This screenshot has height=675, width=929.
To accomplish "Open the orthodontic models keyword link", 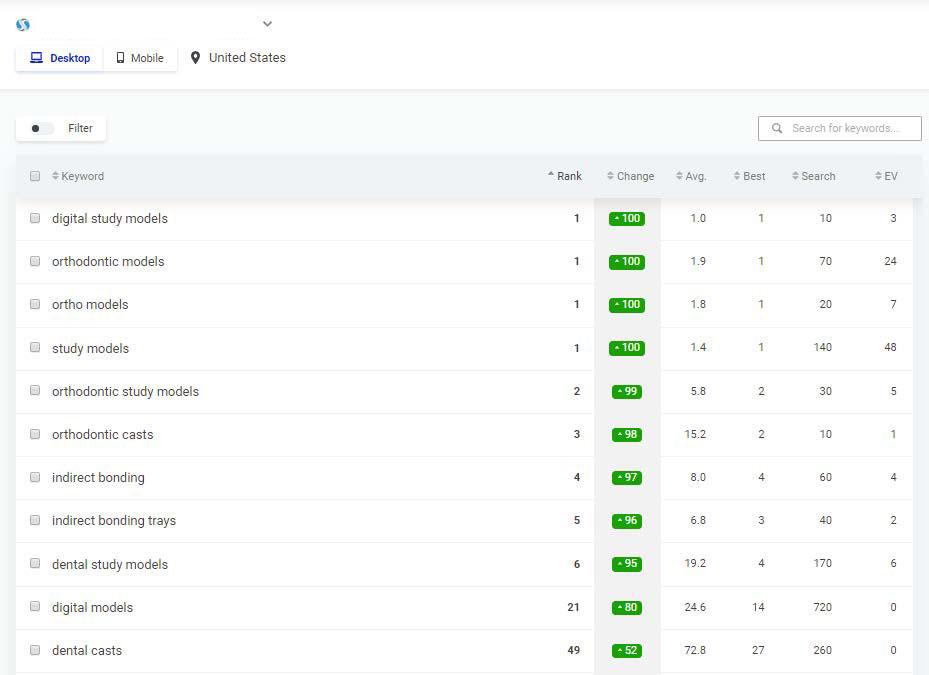I will [108, 261].
